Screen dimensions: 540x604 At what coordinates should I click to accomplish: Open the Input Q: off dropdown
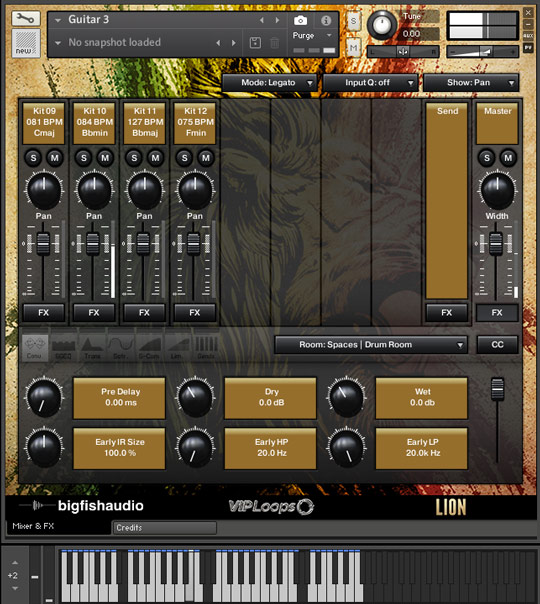point(370,82)
